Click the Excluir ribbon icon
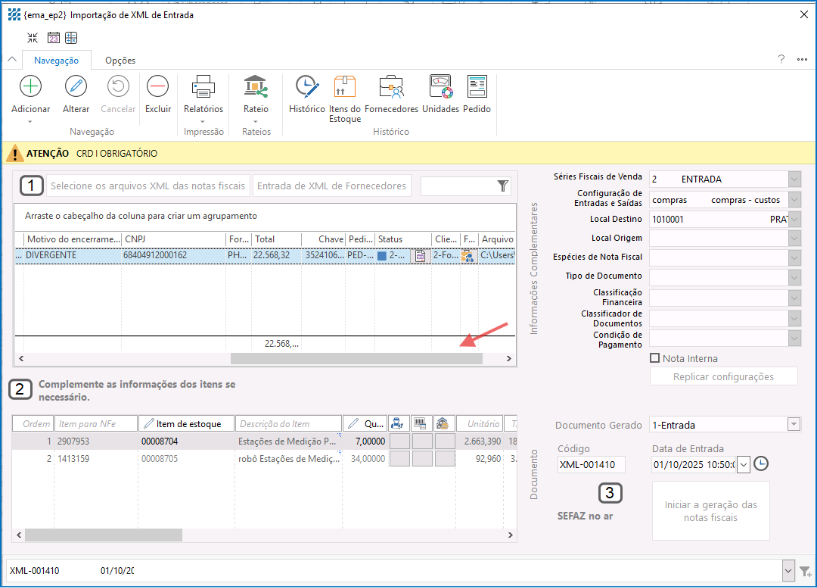Viewport: 817px width, 588px height. click(157, 87)
